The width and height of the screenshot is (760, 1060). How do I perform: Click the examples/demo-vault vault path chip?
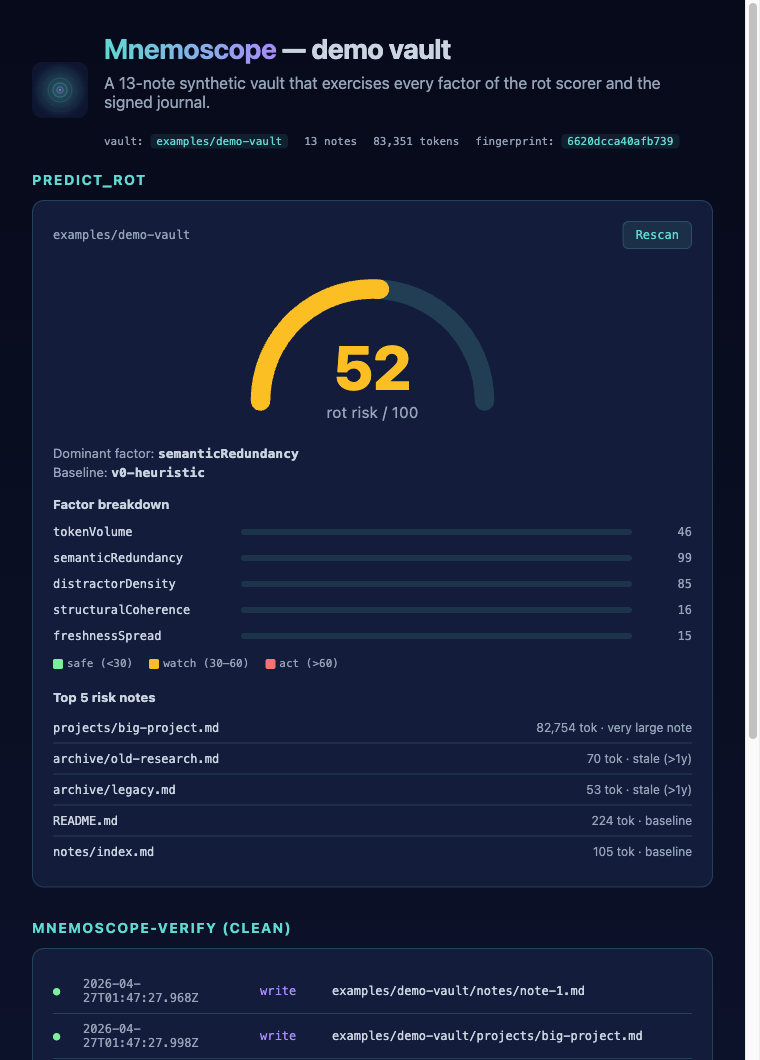pyautogui.click(x=219, y=141)
